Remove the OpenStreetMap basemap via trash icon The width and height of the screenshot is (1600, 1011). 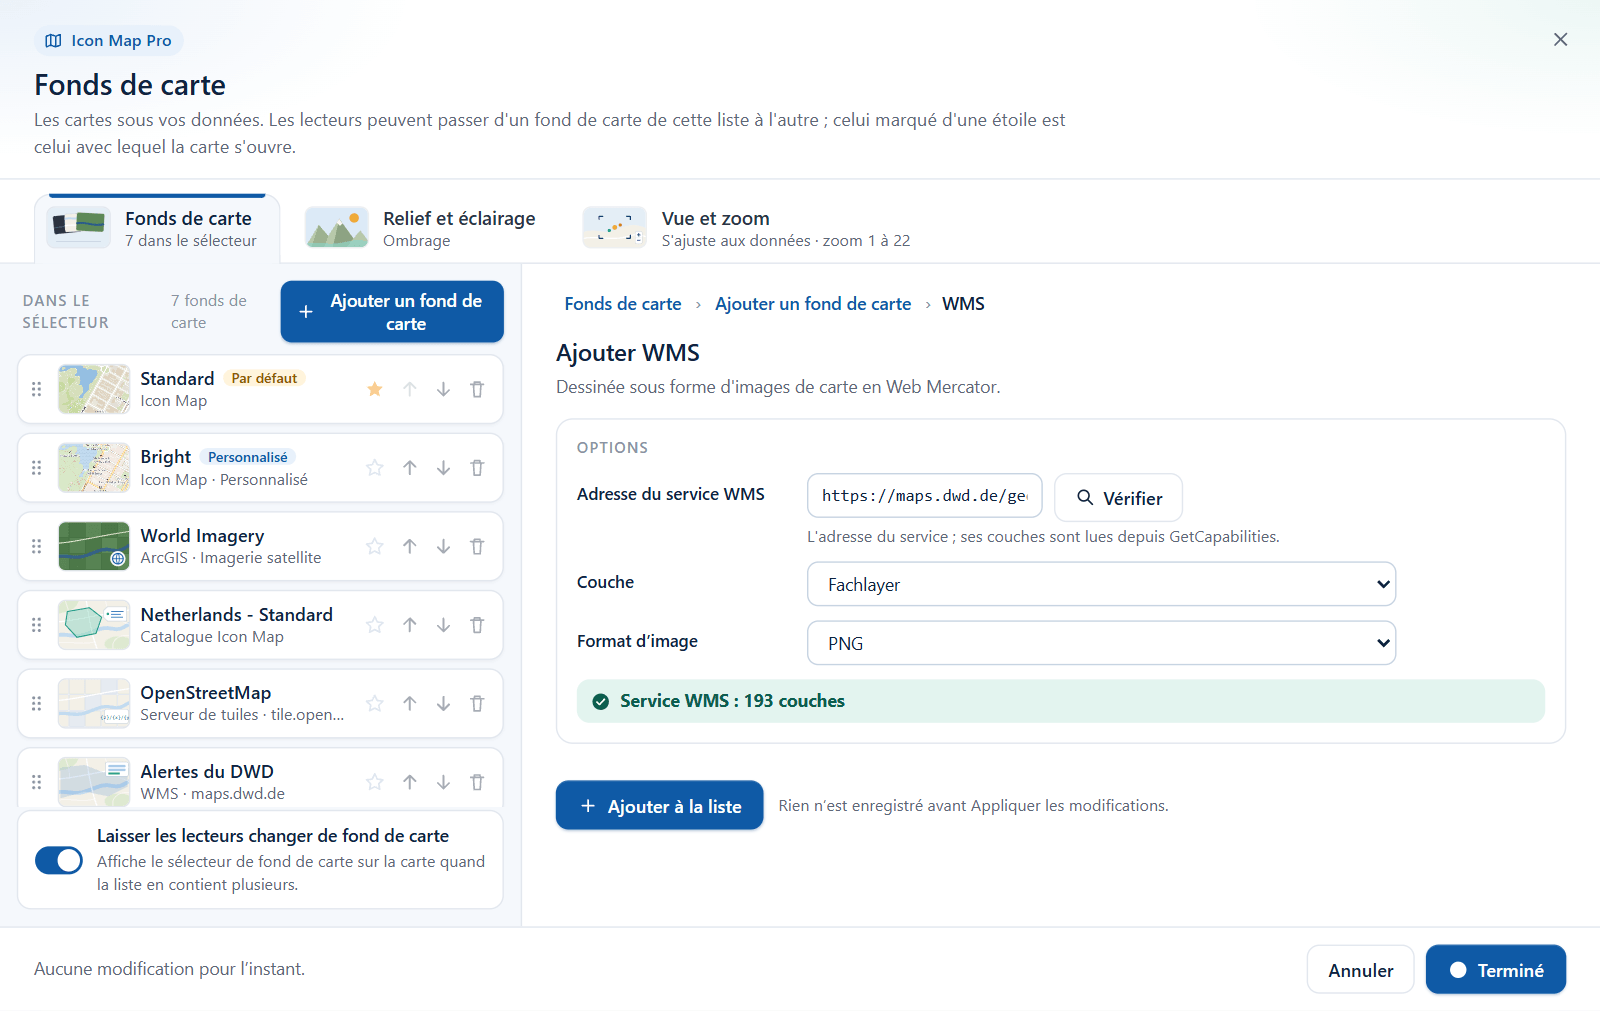pos(477,704)
